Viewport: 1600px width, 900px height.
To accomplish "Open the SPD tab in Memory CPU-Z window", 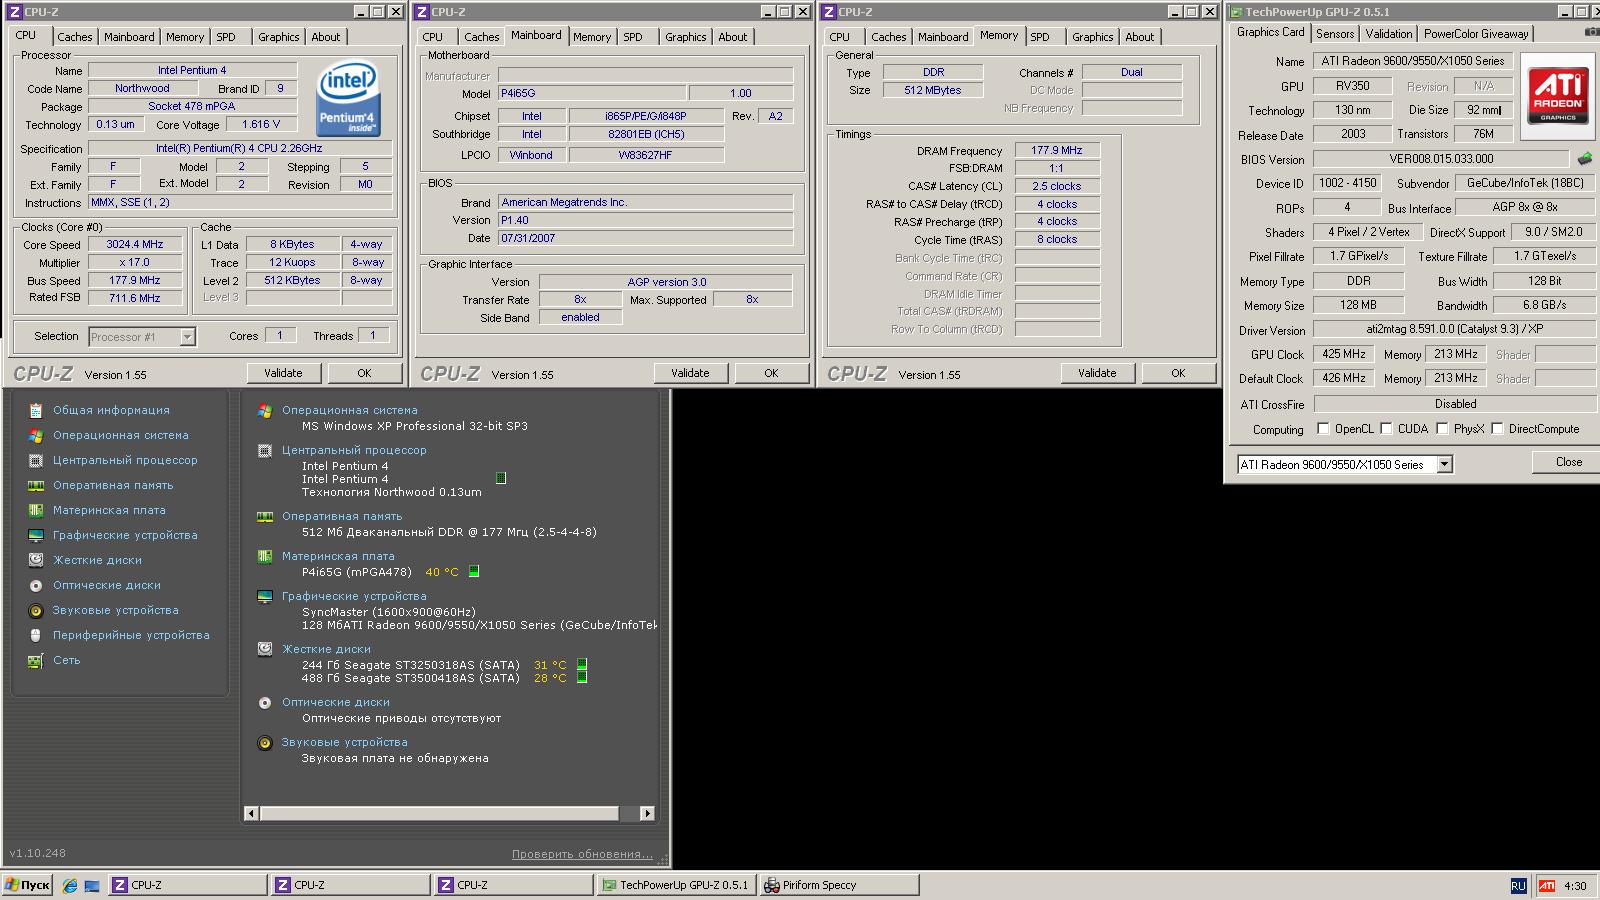I will pos(1040,37).
